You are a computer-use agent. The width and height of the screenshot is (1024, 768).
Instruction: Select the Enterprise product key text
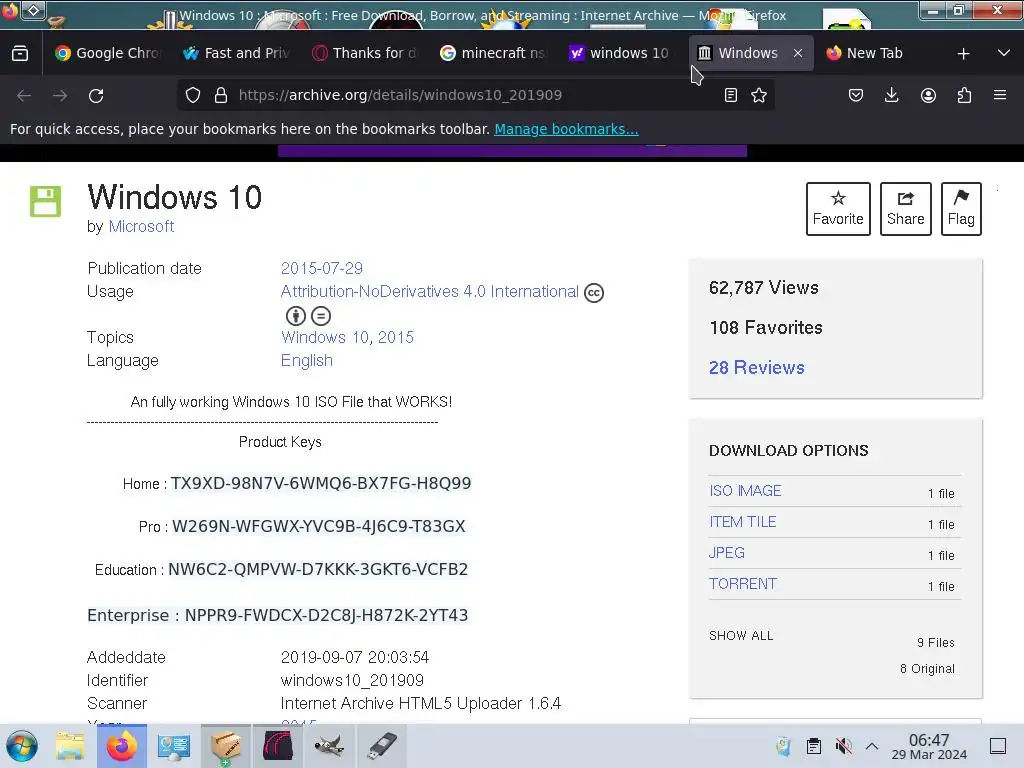327,615
